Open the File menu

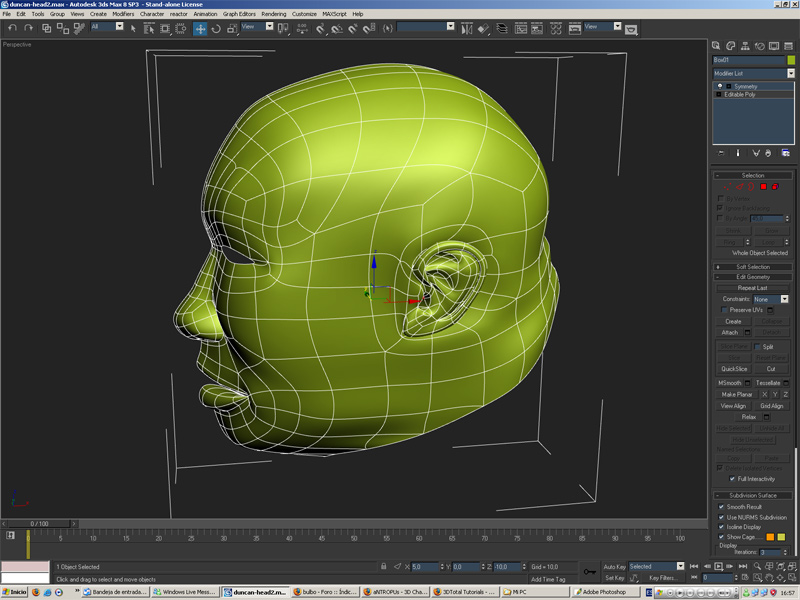click(6, 14)
